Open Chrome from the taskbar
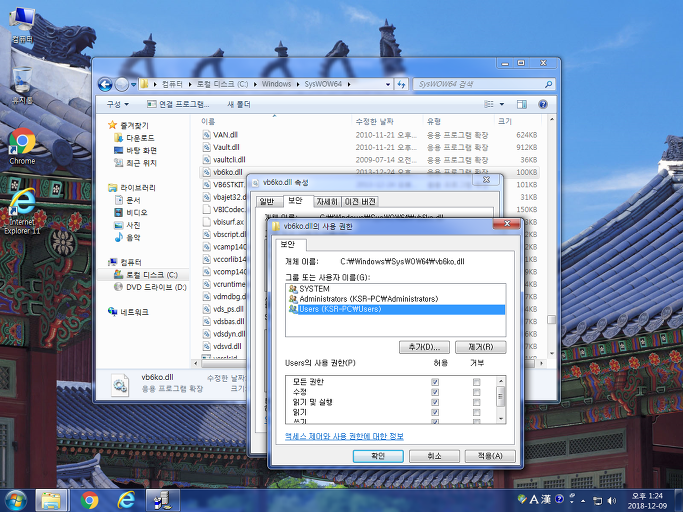This screenshot has height=512, width=683. (x=89, y=500)
